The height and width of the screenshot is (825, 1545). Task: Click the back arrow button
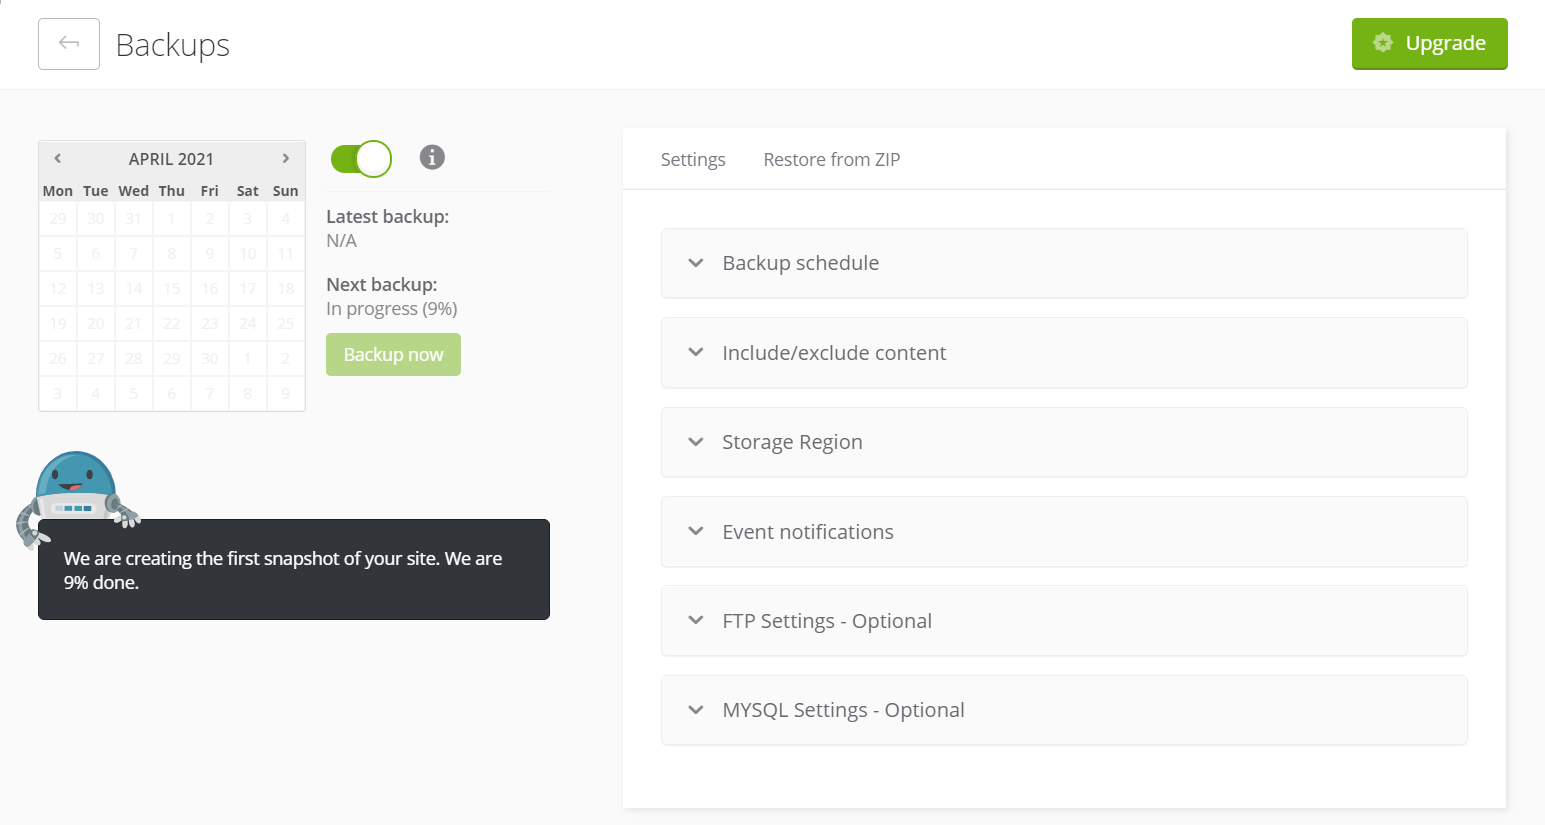click(x=69, y=44)
